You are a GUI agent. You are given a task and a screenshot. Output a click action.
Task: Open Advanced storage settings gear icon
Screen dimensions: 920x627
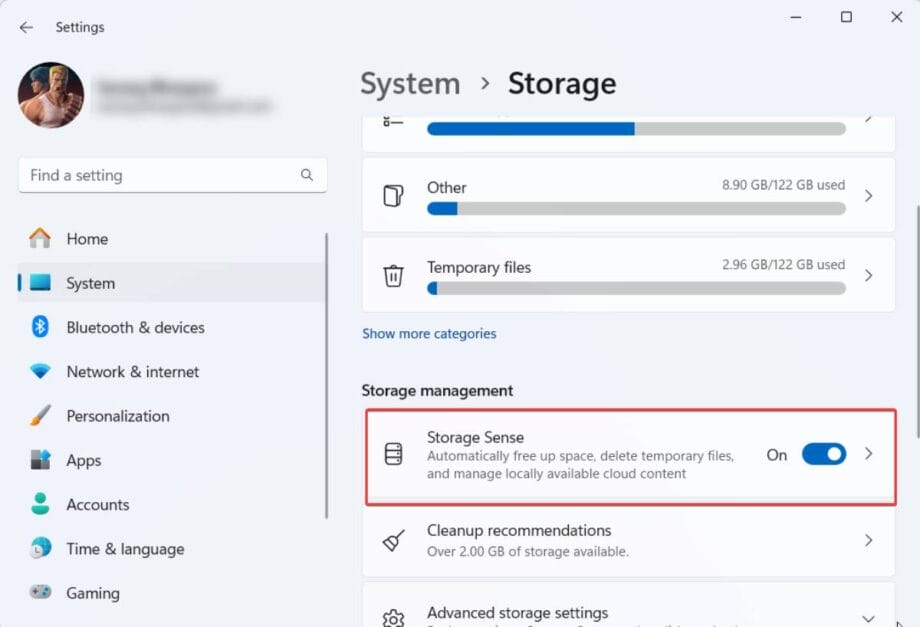393,616
